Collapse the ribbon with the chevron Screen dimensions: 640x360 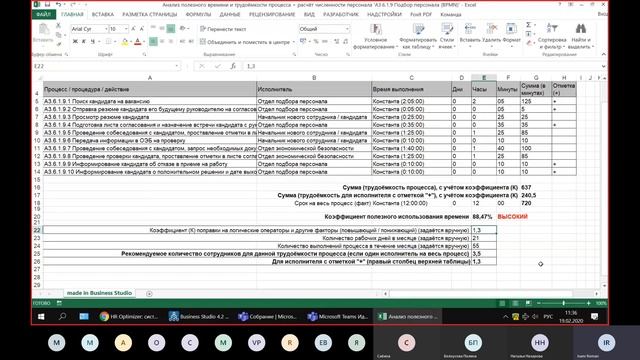coord(603,54)
